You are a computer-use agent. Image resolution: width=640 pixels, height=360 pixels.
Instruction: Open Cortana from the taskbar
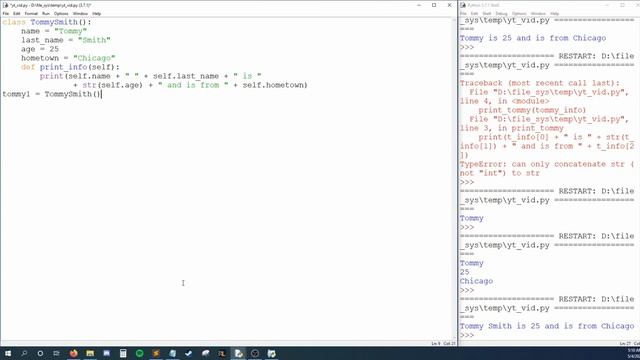coord(40,353)
